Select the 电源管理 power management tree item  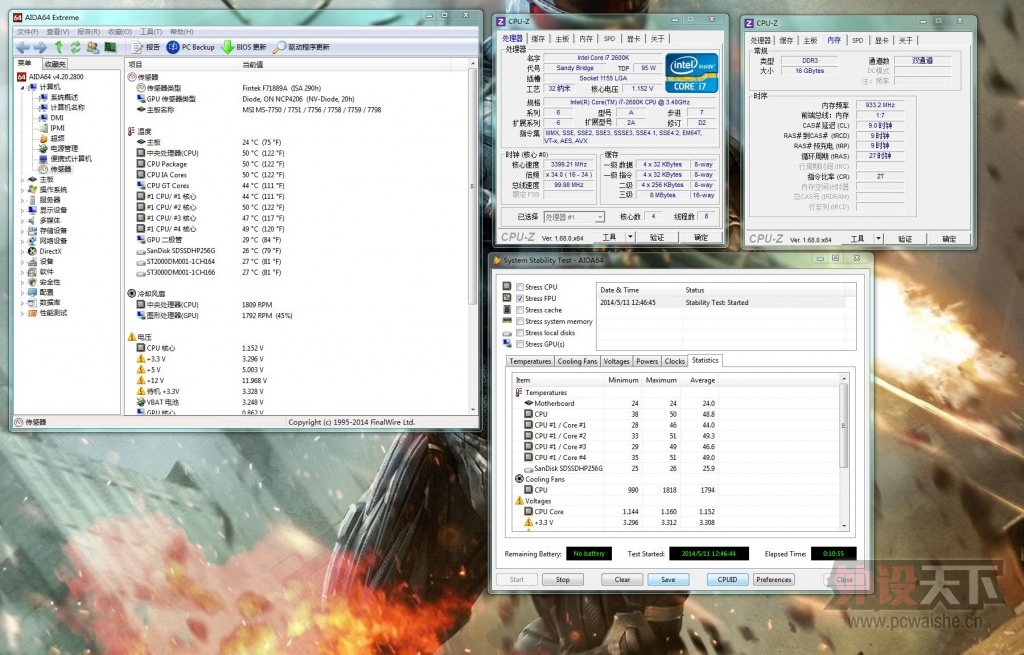(59, 149)
